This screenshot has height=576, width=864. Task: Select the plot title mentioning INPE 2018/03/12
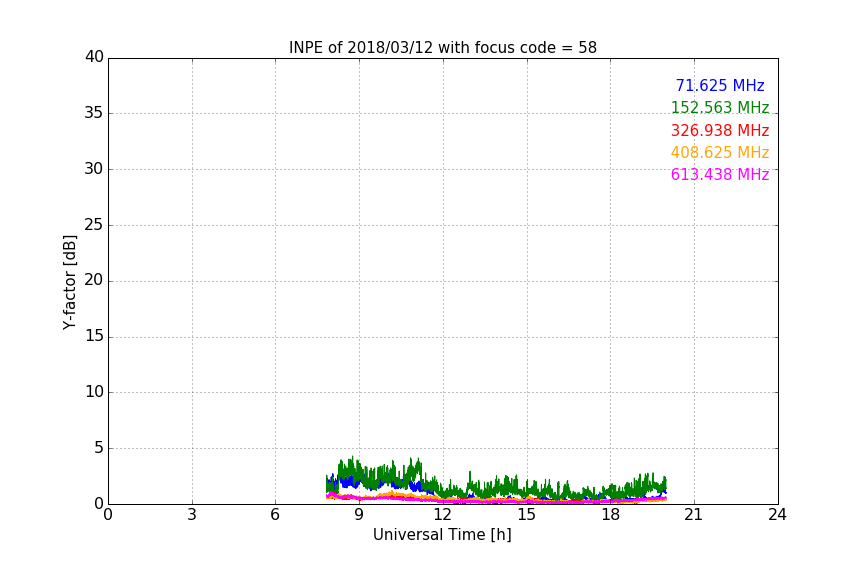[x=442, y=48]
